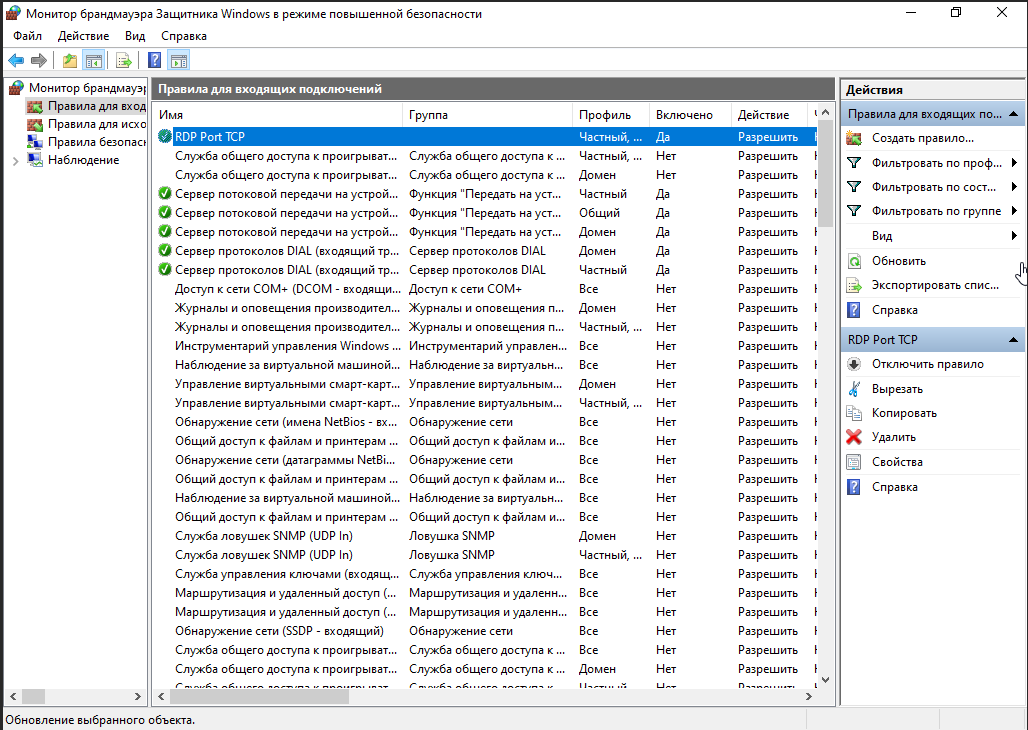Open the Действие menu

point(83,35)
